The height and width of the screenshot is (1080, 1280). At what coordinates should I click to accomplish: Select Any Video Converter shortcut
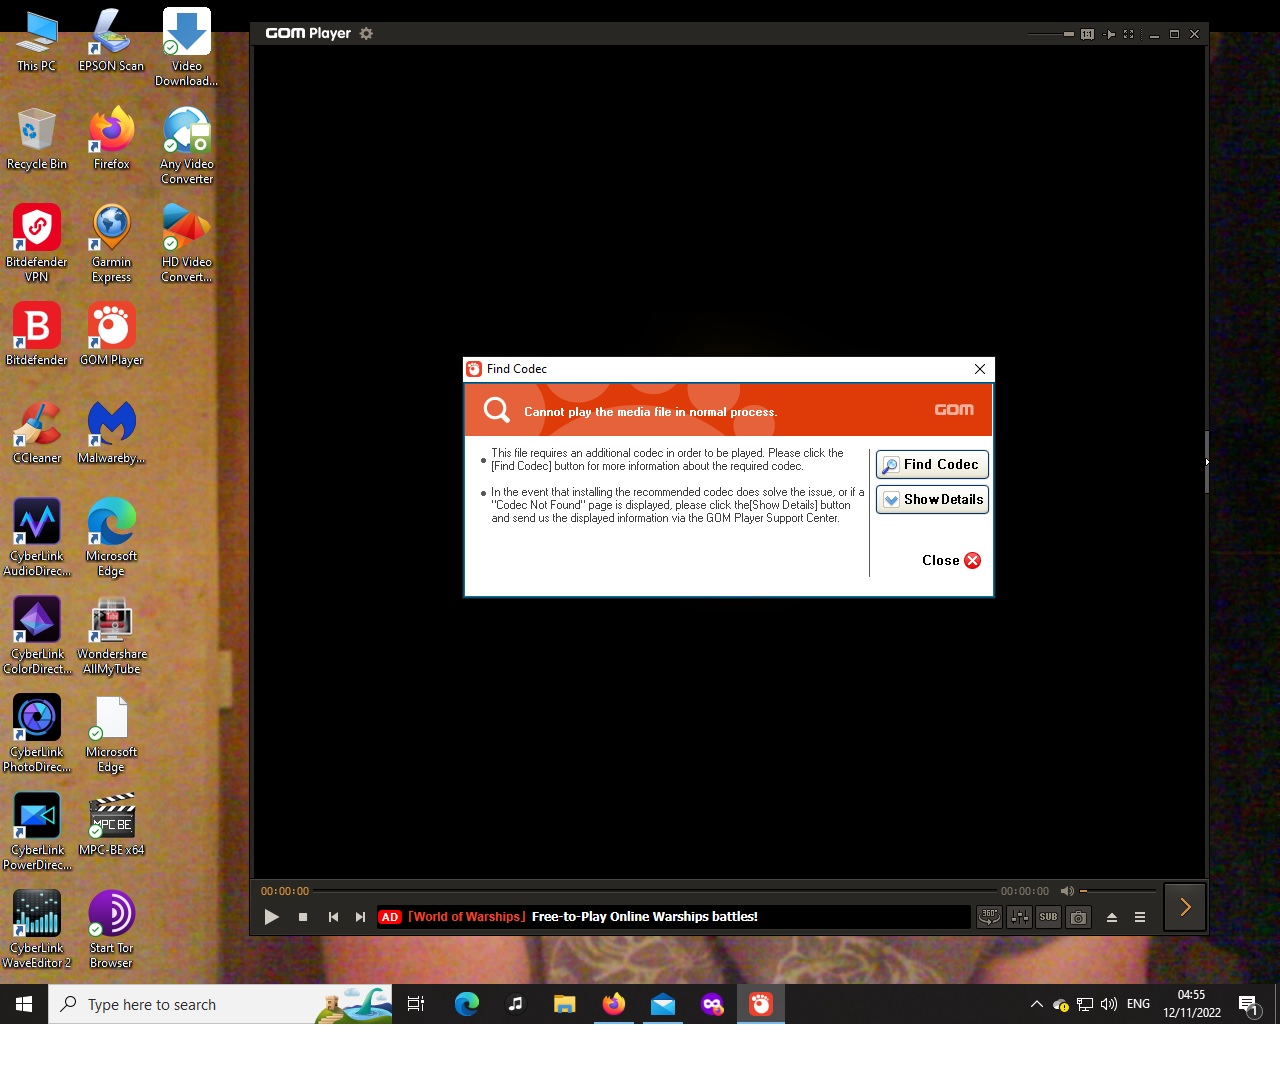(187, 146)
